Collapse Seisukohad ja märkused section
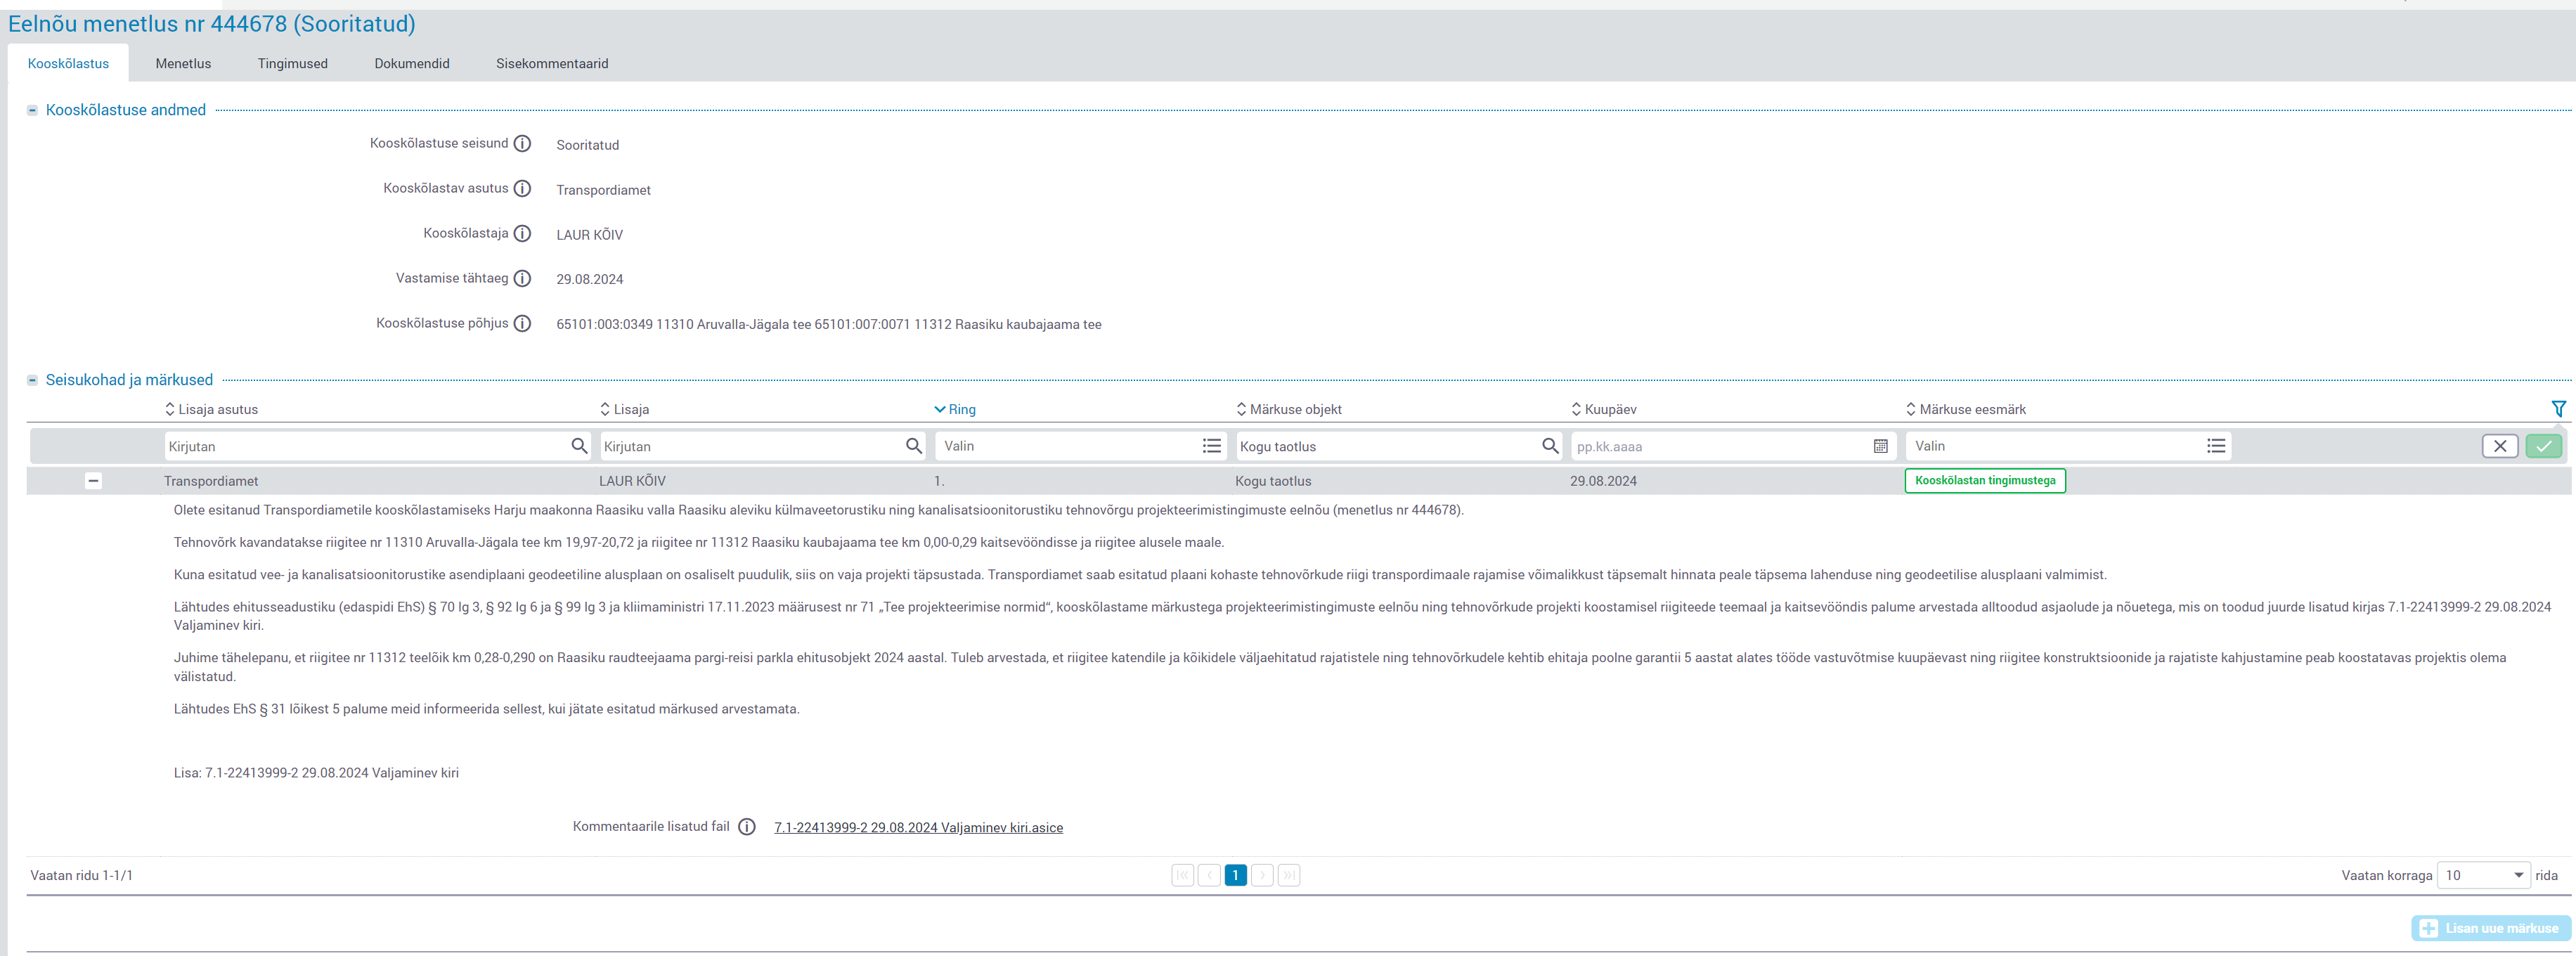This screenshot has width=2576, height=956. pos(32,380)
